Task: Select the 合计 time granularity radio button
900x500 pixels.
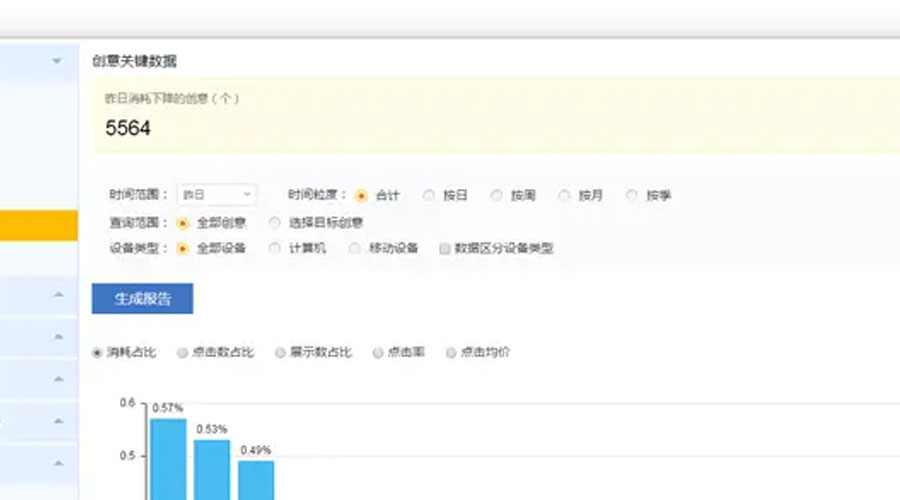Action: (x=361, y=196)
